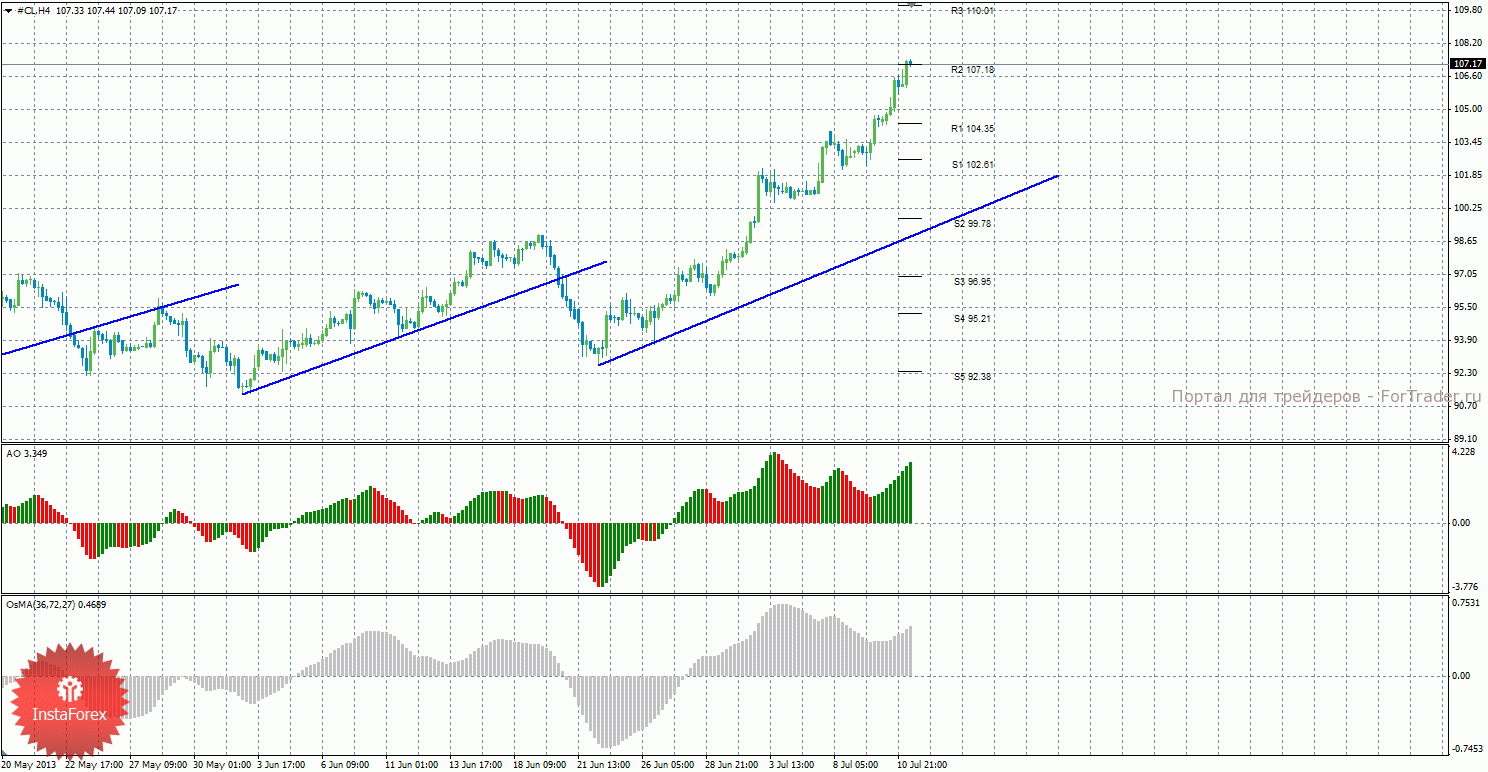Click the current price tag 107.17

(1466, 64)
